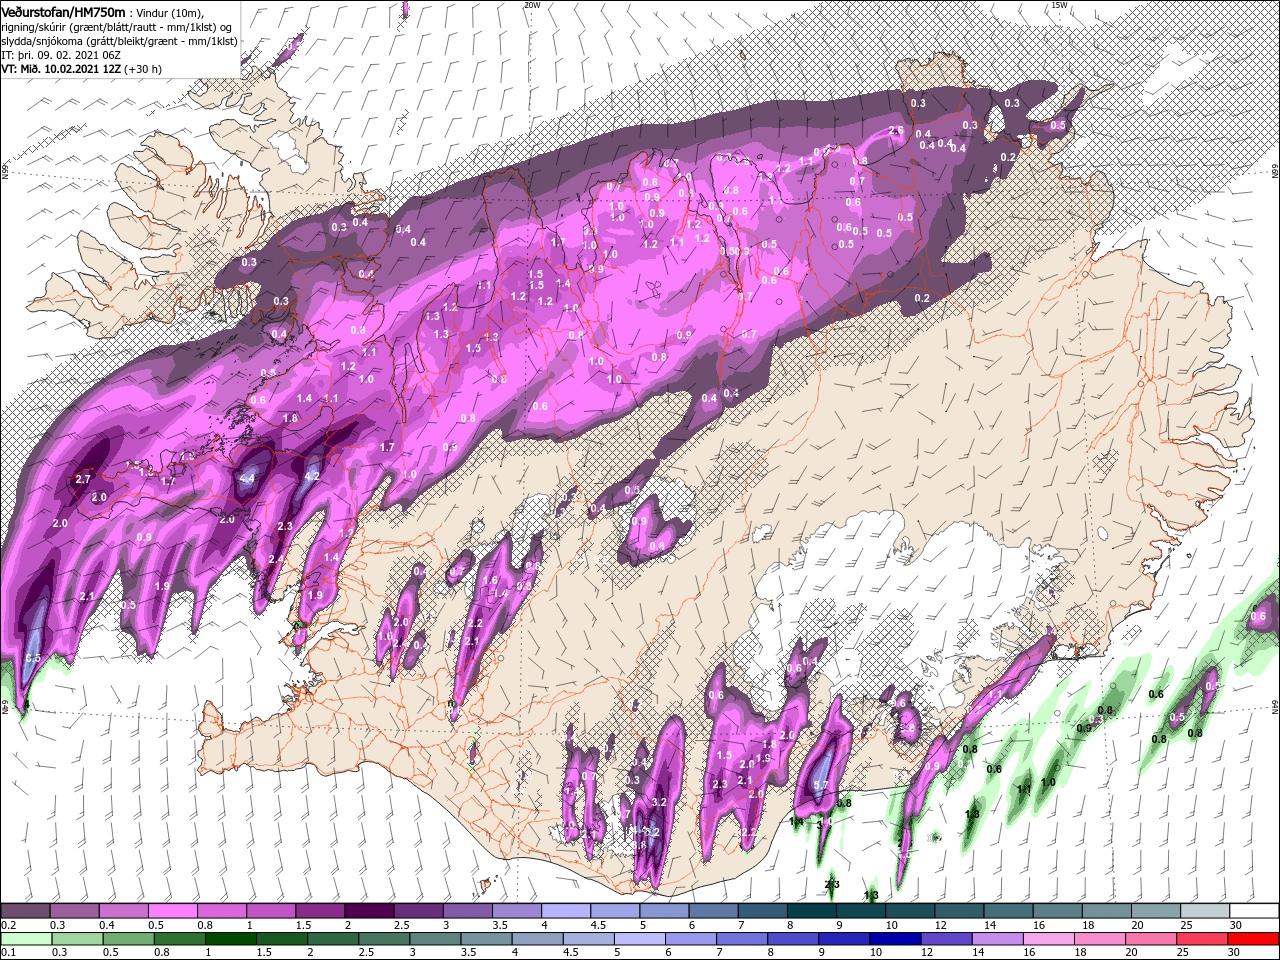Pick rain scale swatch between 10 and 12

pyautogui.click(x=896, y=939)
